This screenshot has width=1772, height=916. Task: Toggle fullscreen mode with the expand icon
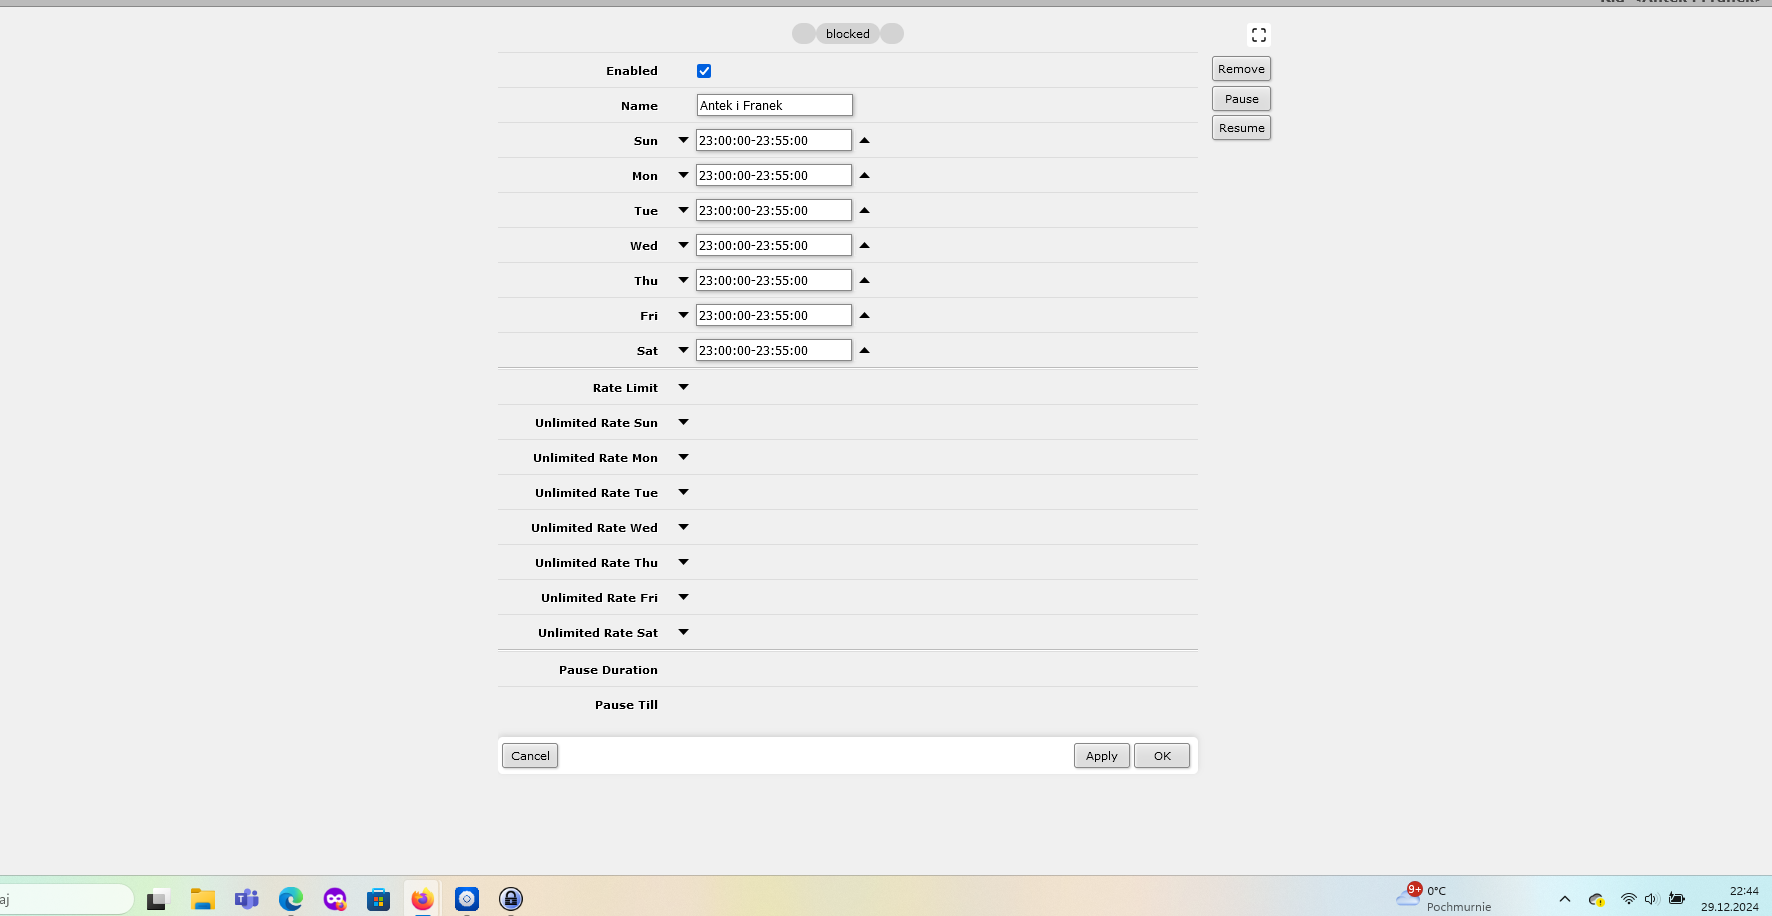(x=1259, y=33)
